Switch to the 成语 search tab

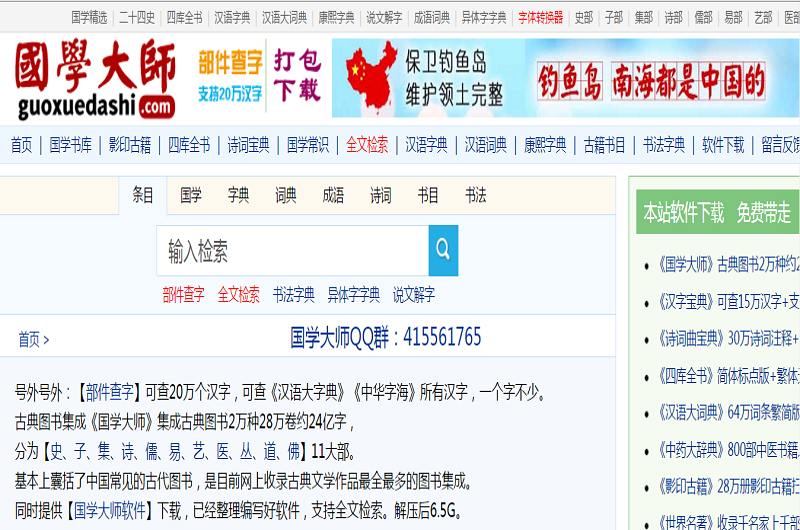pos(333,195)
